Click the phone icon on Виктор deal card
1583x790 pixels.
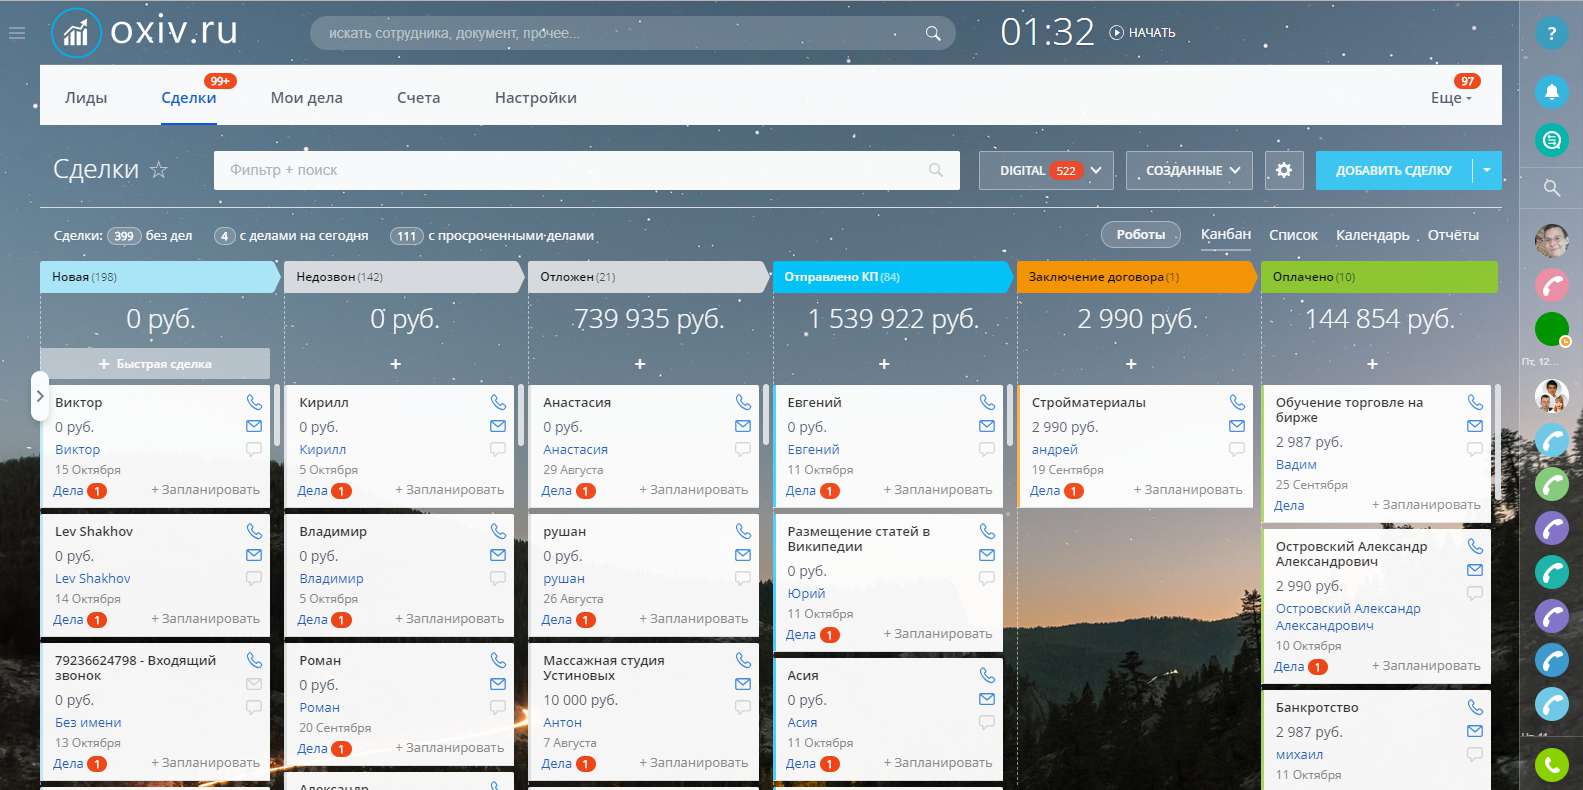[254, 402]
